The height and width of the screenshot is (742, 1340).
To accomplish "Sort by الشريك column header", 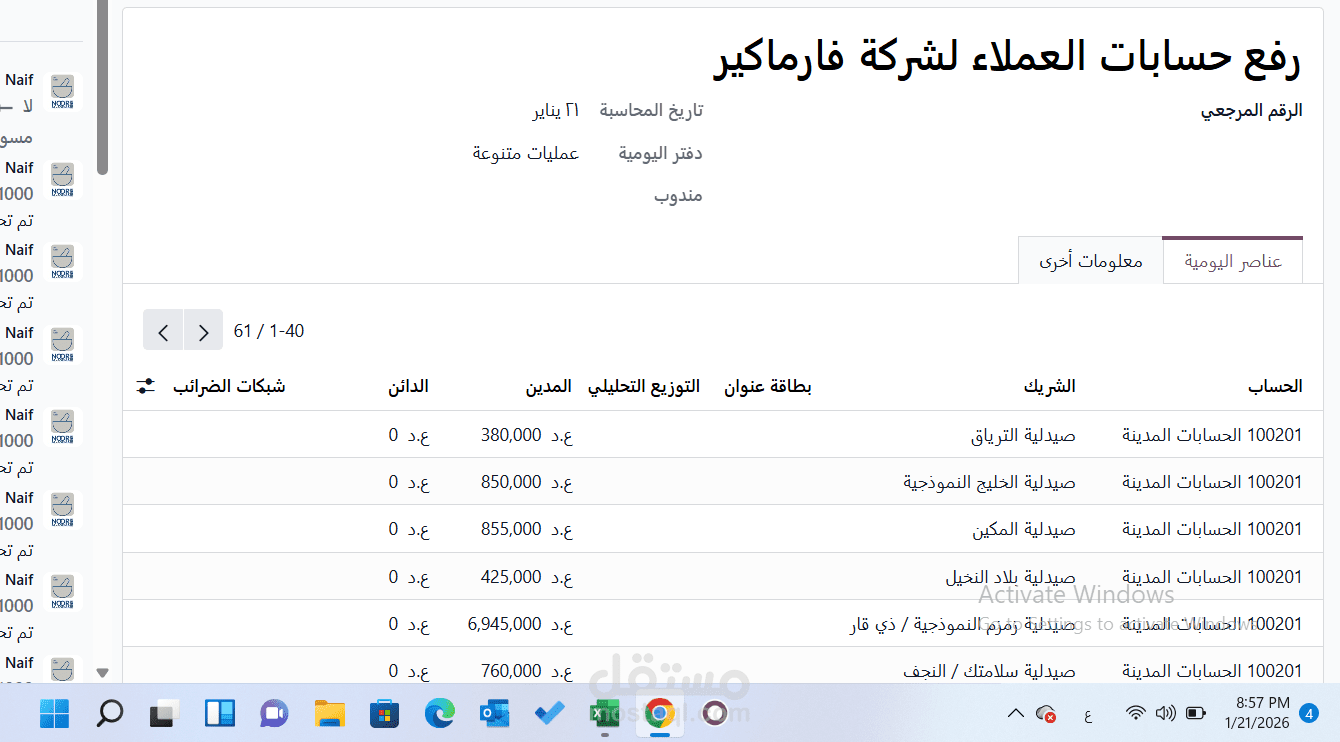I will [1050, 386].
